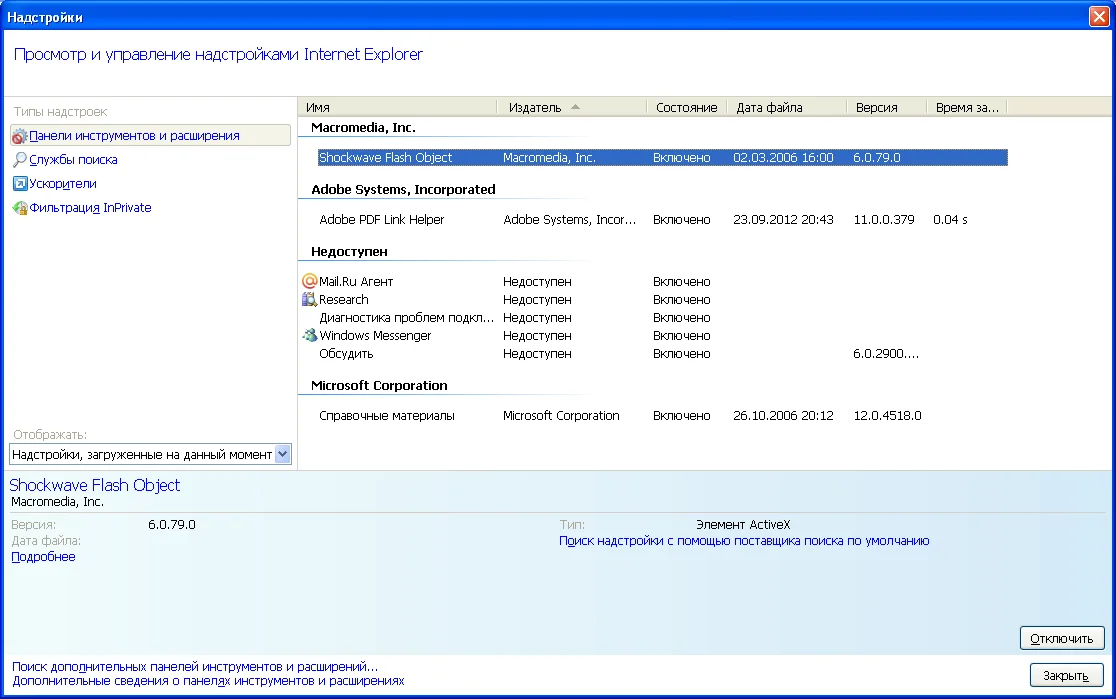Click the search providers magnifier icon
The image size is (1116, 699).
click(x=20, y=160)
